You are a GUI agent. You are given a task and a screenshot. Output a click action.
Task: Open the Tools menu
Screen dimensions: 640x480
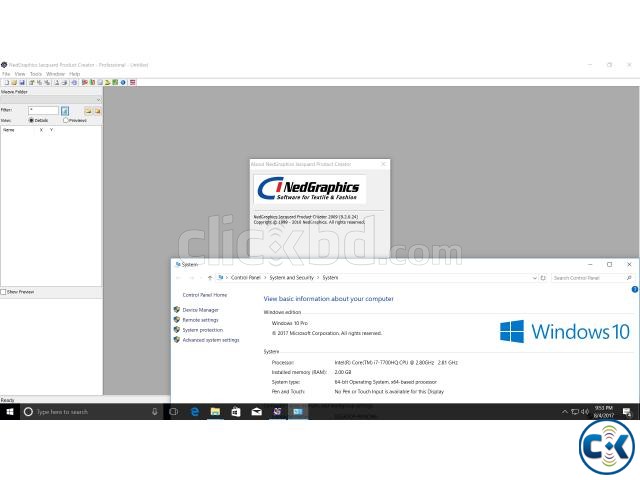(36, 74)
